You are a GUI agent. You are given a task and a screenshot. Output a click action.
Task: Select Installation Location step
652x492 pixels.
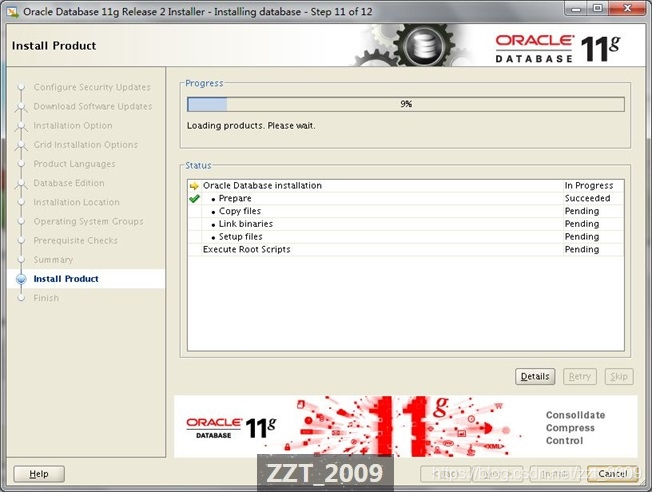click(77, 202)
